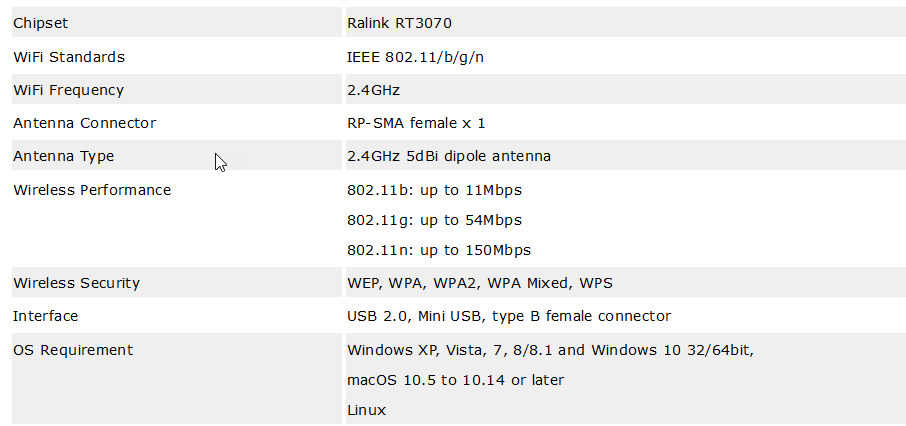Click the 802.11n up to 150Mbps line
The width and height of the screenshot is (906, 426).
[x=439, y=250]
